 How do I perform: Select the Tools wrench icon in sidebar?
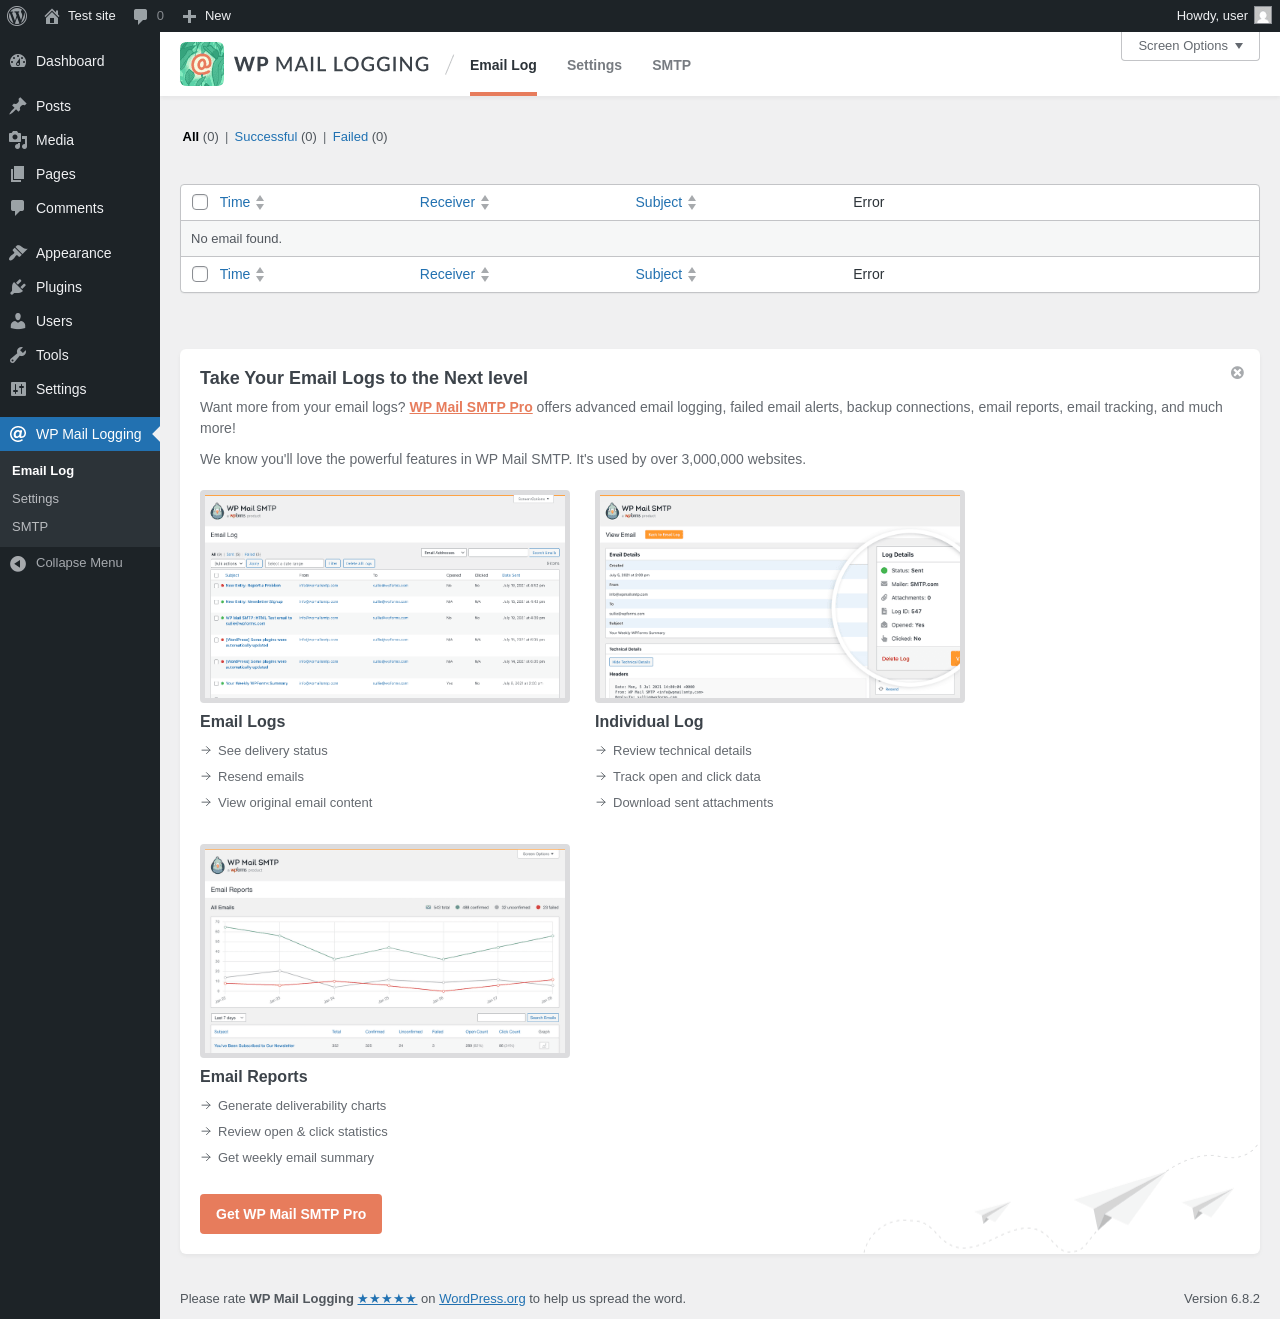click(x=18, y=355)
